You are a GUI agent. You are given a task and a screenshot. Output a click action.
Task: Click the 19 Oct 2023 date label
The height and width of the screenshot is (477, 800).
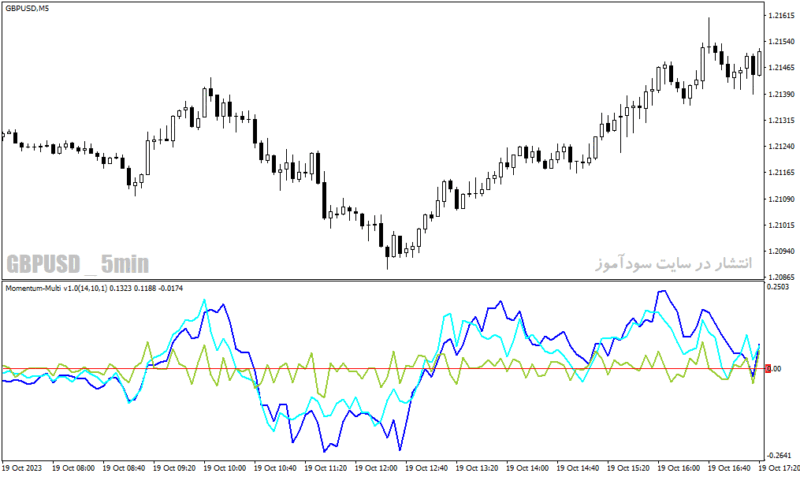pyautogui.click(x=22, y=468)
